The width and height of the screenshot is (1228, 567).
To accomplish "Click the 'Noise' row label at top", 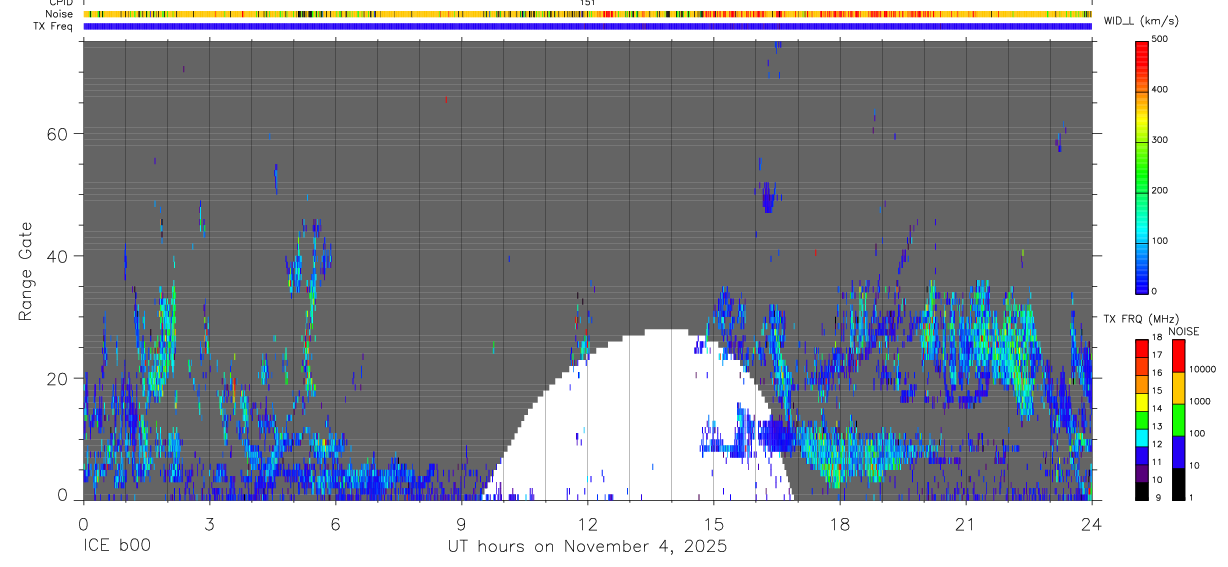I will (x=60, y=14).
